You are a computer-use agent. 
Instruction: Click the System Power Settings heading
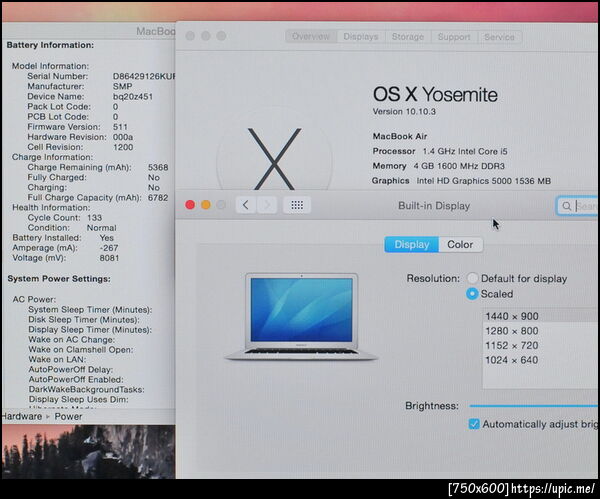coord(59,279)
